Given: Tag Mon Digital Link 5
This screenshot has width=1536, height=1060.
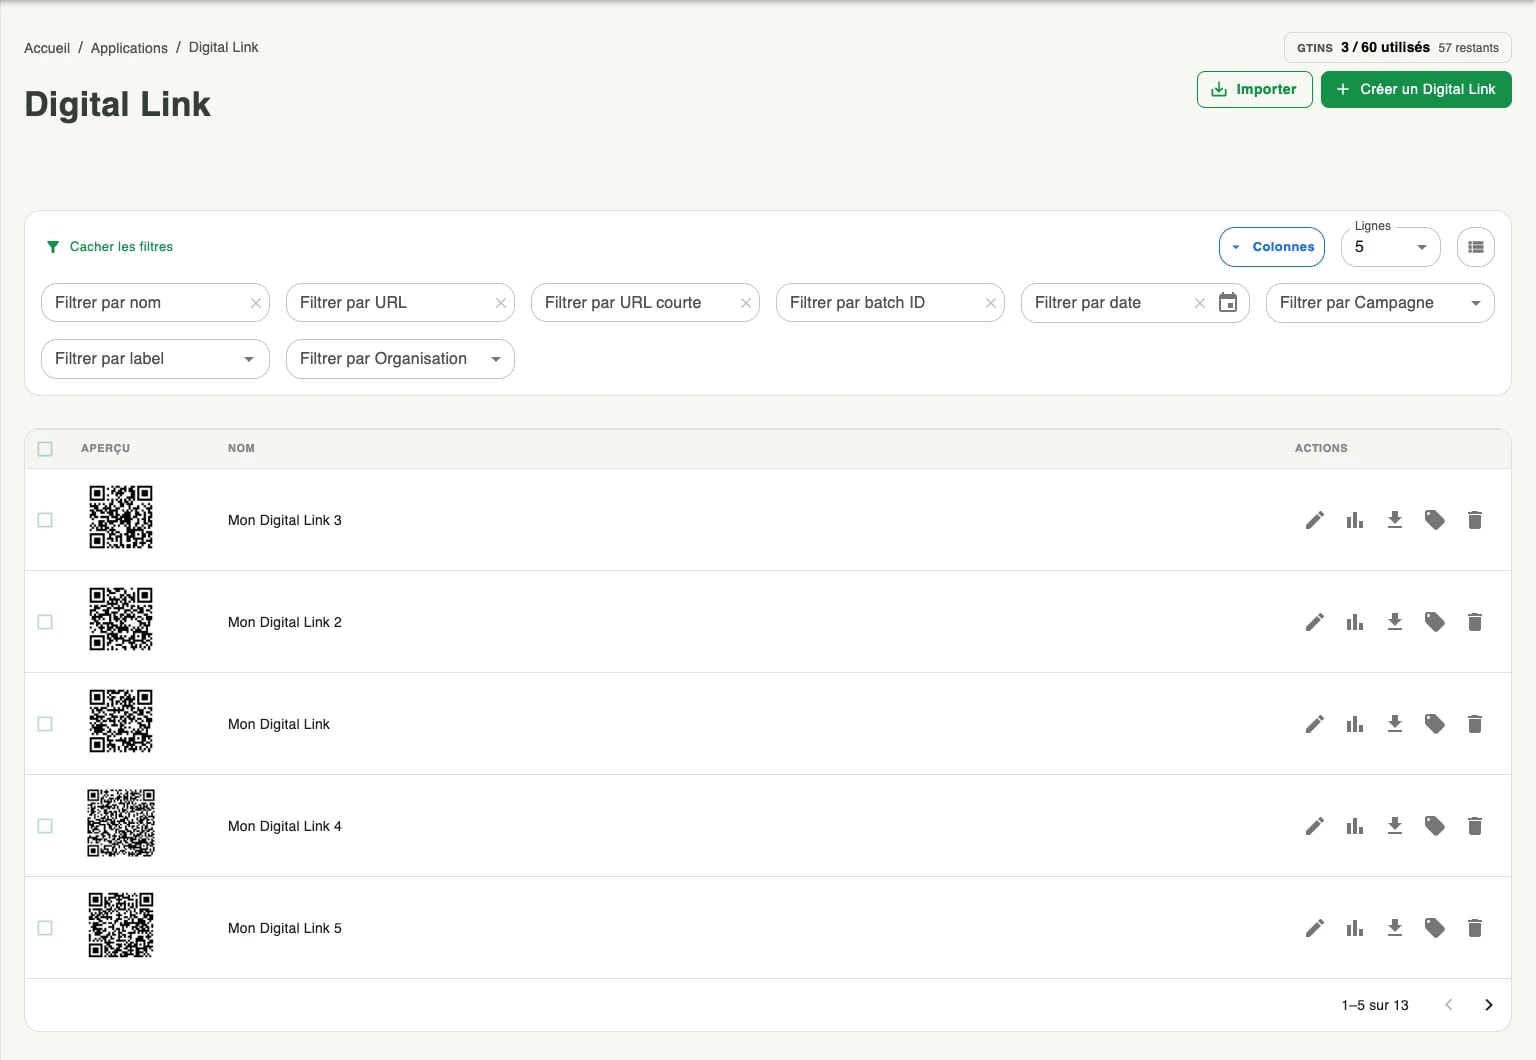Looking at the screenshot, I should click(1435, 928).
